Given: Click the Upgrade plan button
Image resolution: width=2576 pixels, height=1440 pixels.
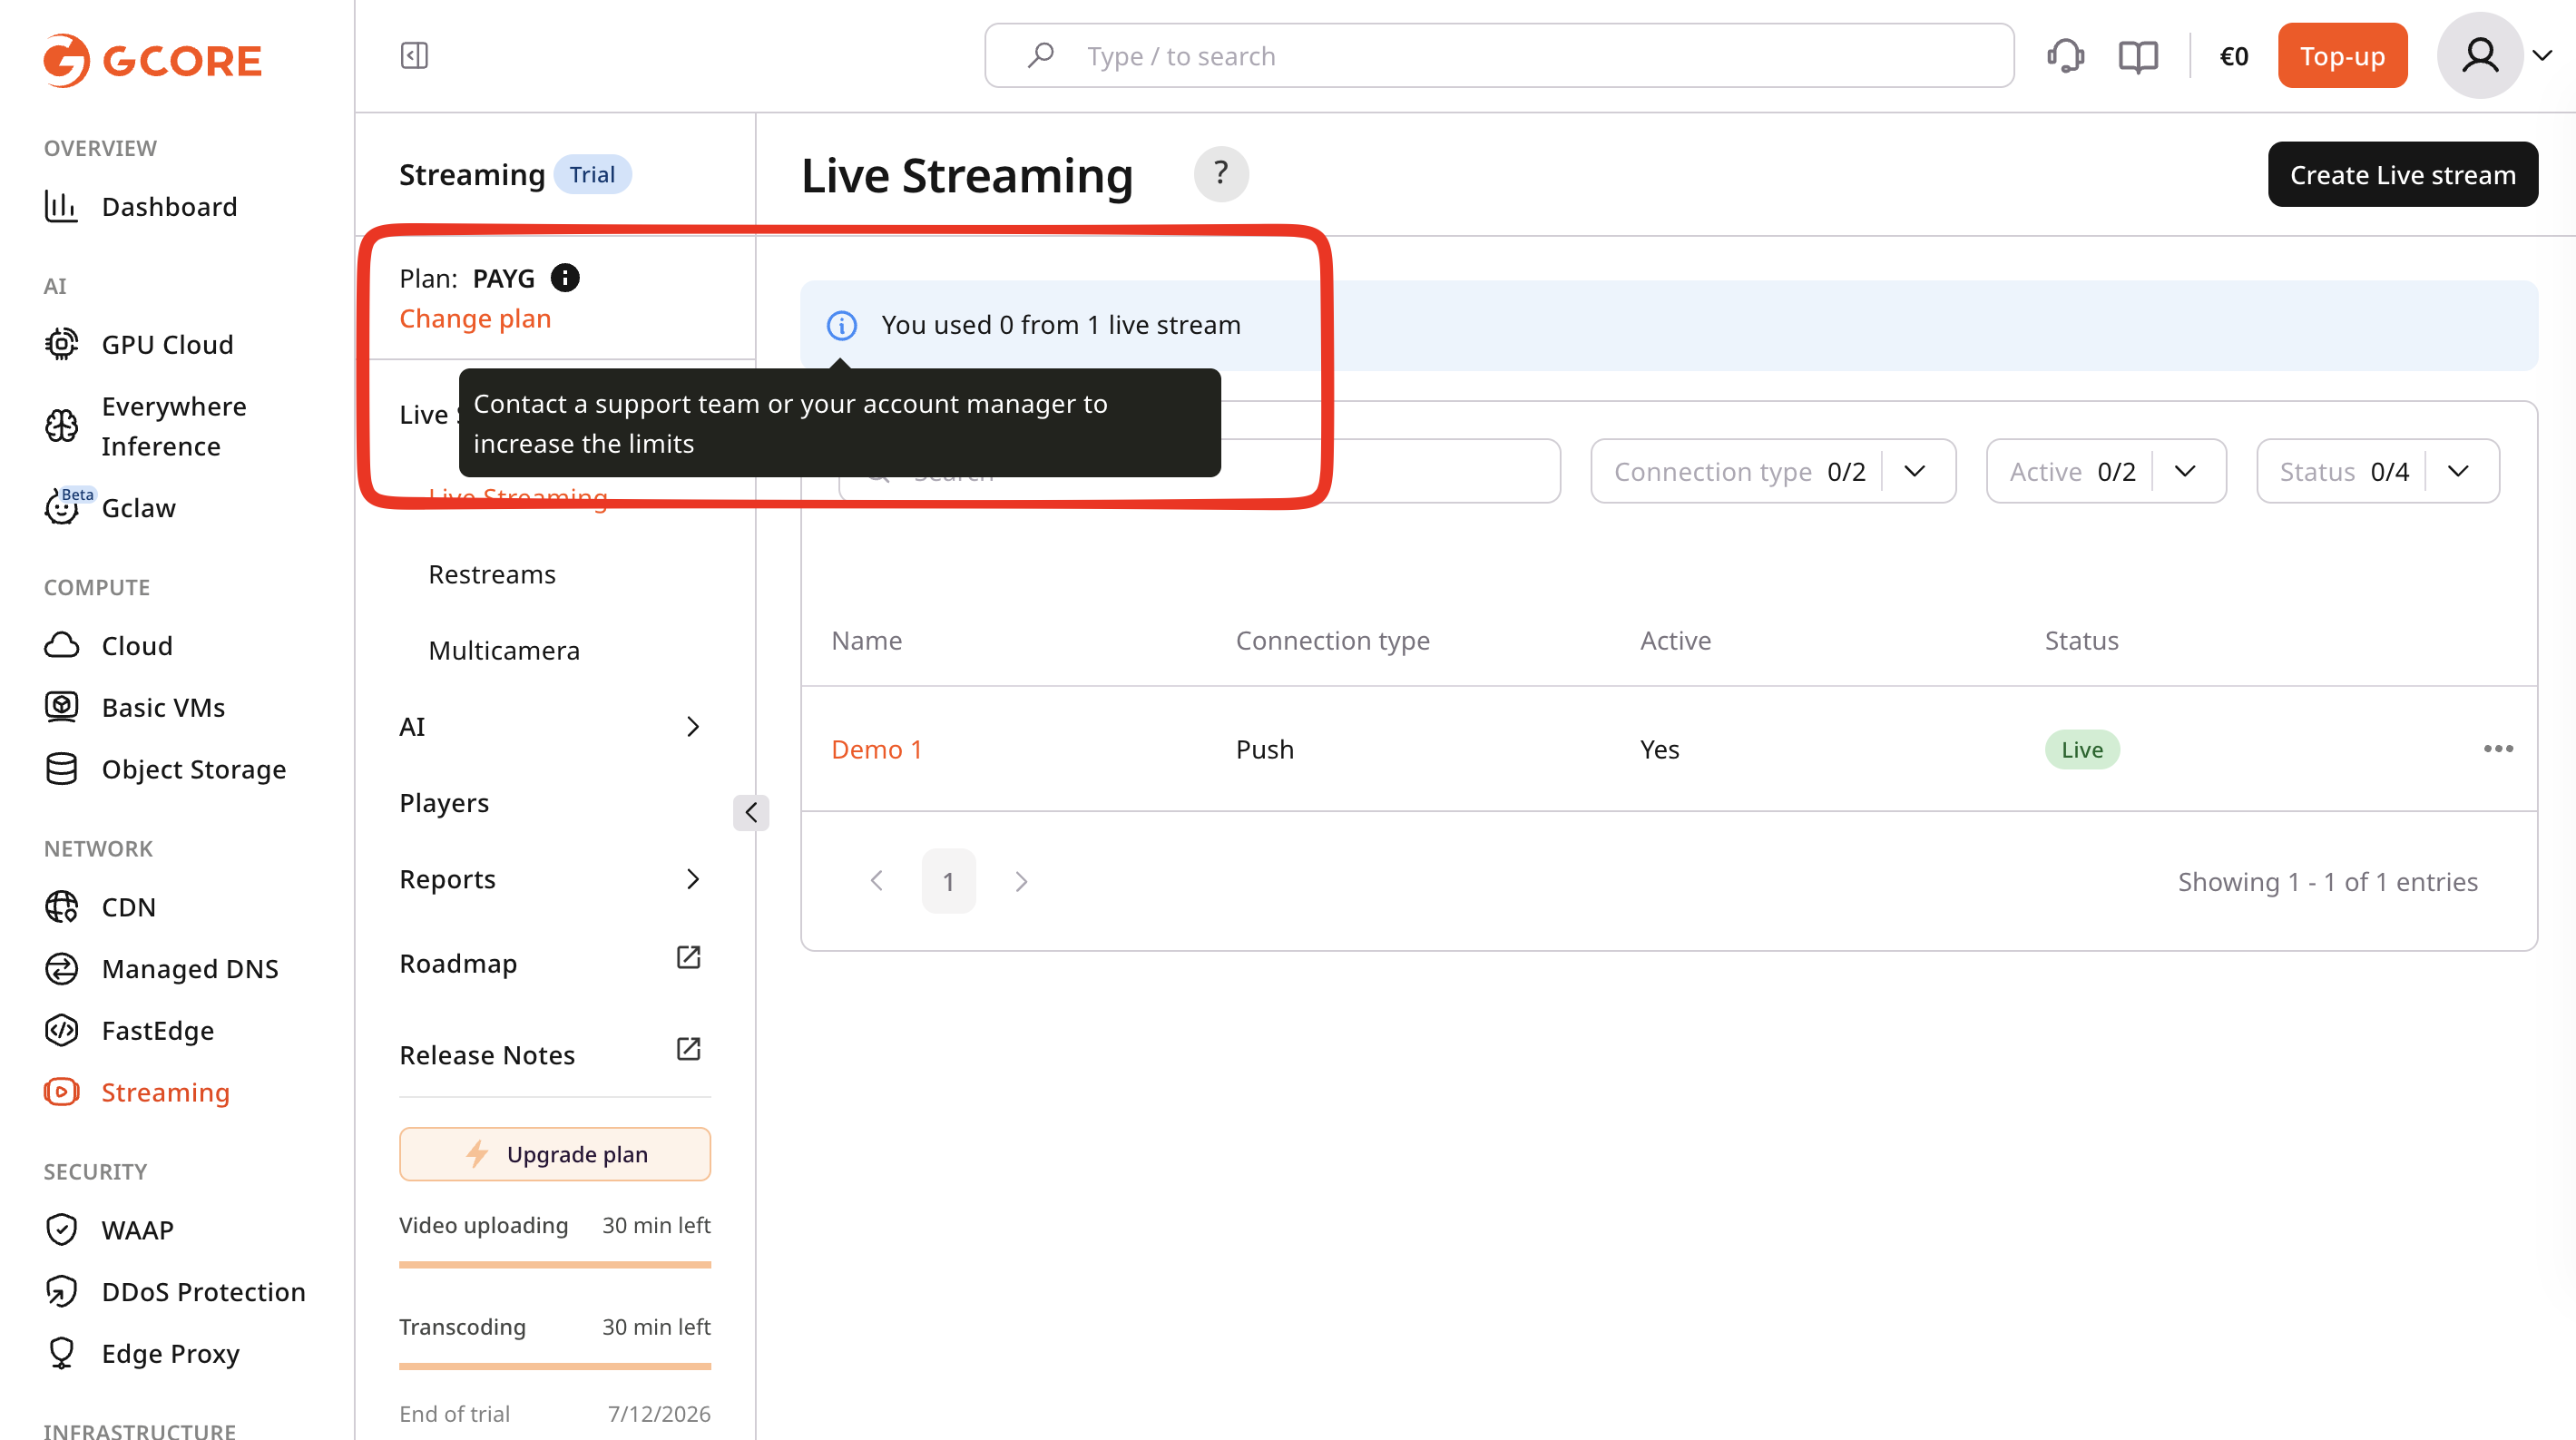Looking at the screenshot, I should pyautogui.click(x=555, y=1154).
